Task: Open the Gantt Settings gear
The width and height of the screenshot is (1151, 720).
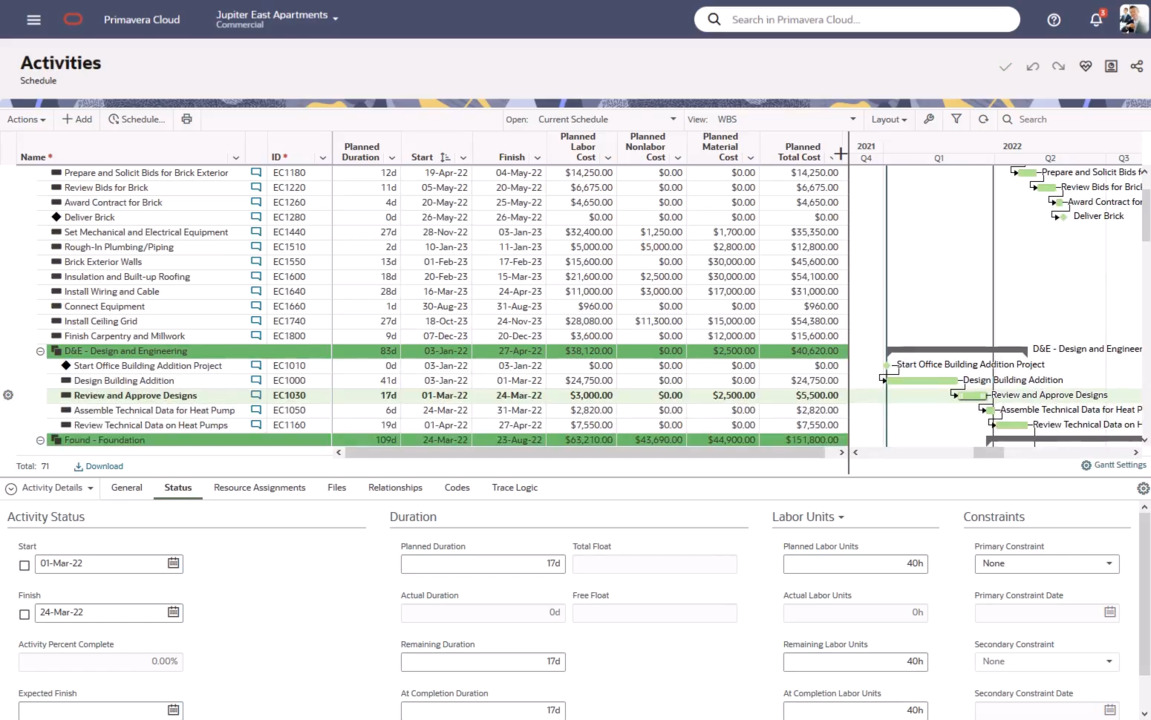Action: coord(1086,465)
